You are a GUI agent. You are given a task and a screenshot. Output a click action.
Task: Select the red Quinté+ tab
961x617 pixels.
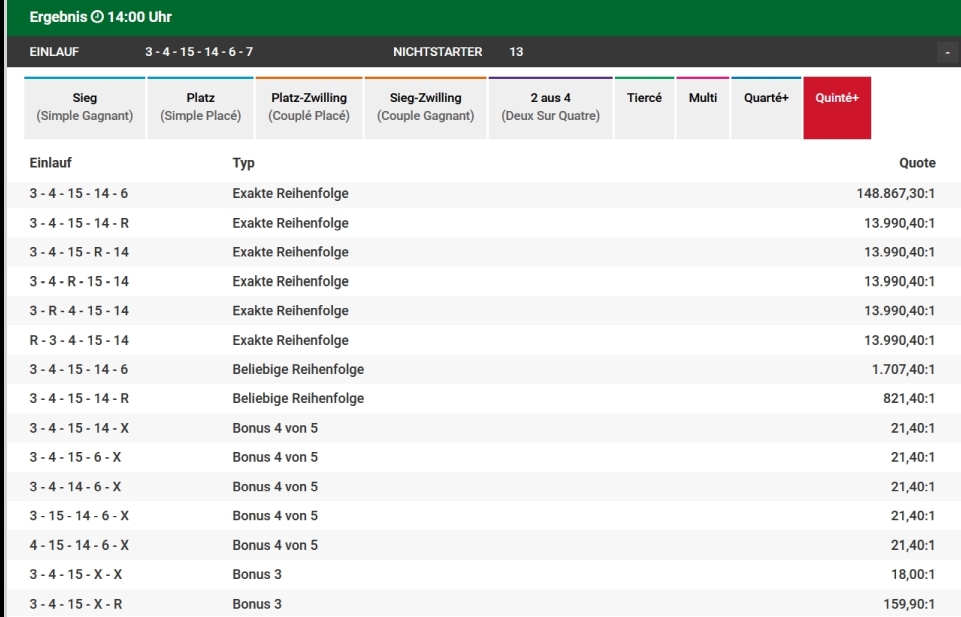click(837, 108)
